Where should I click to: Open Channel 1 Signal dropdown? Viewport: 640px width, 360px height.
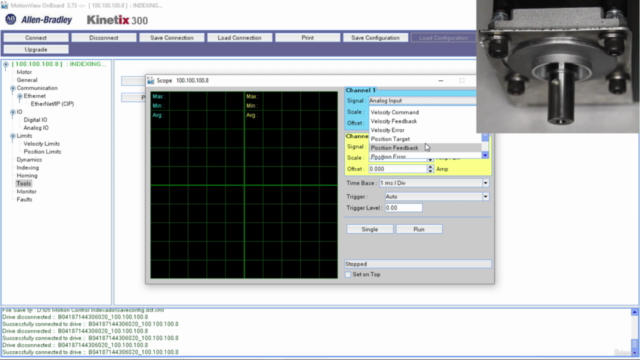[422, 100]
